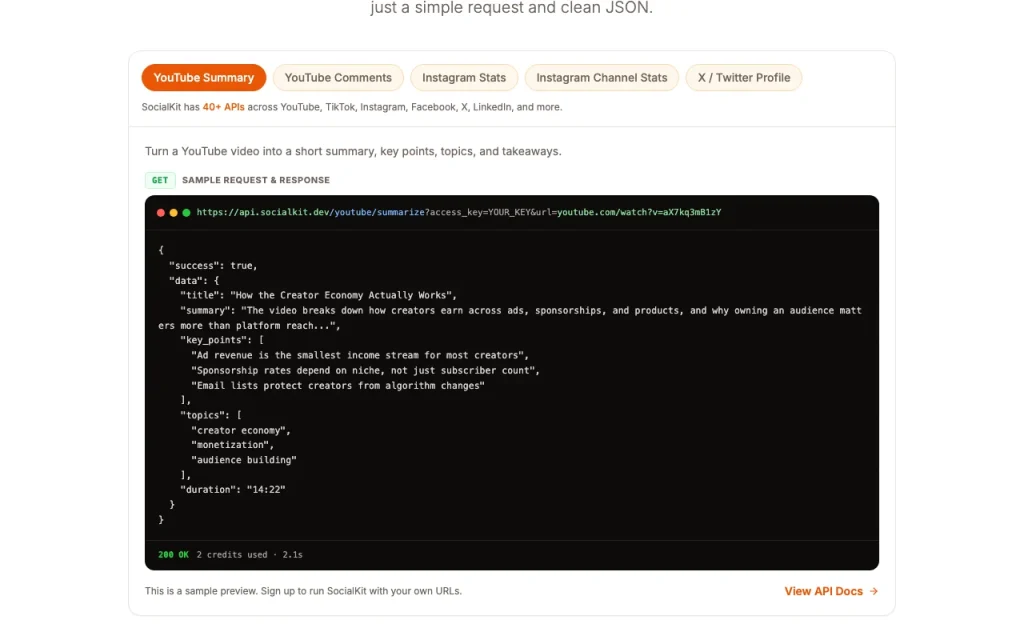Click the "Email lists protect creators" line
This screenshot has height=640, width=1024.
pyautogui.click(x=338, y=385)
